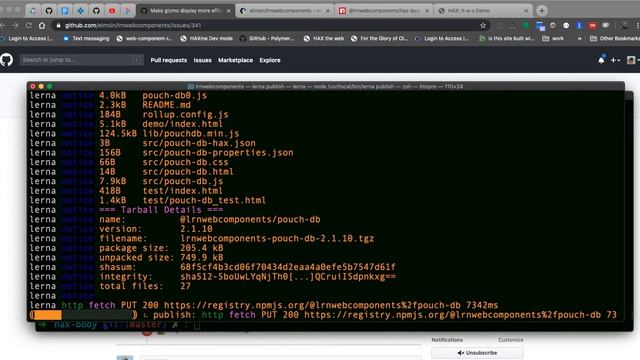This screenshot has width=640, height=360.
Task: Click the address bar URL field
Action: pos(269,25)
